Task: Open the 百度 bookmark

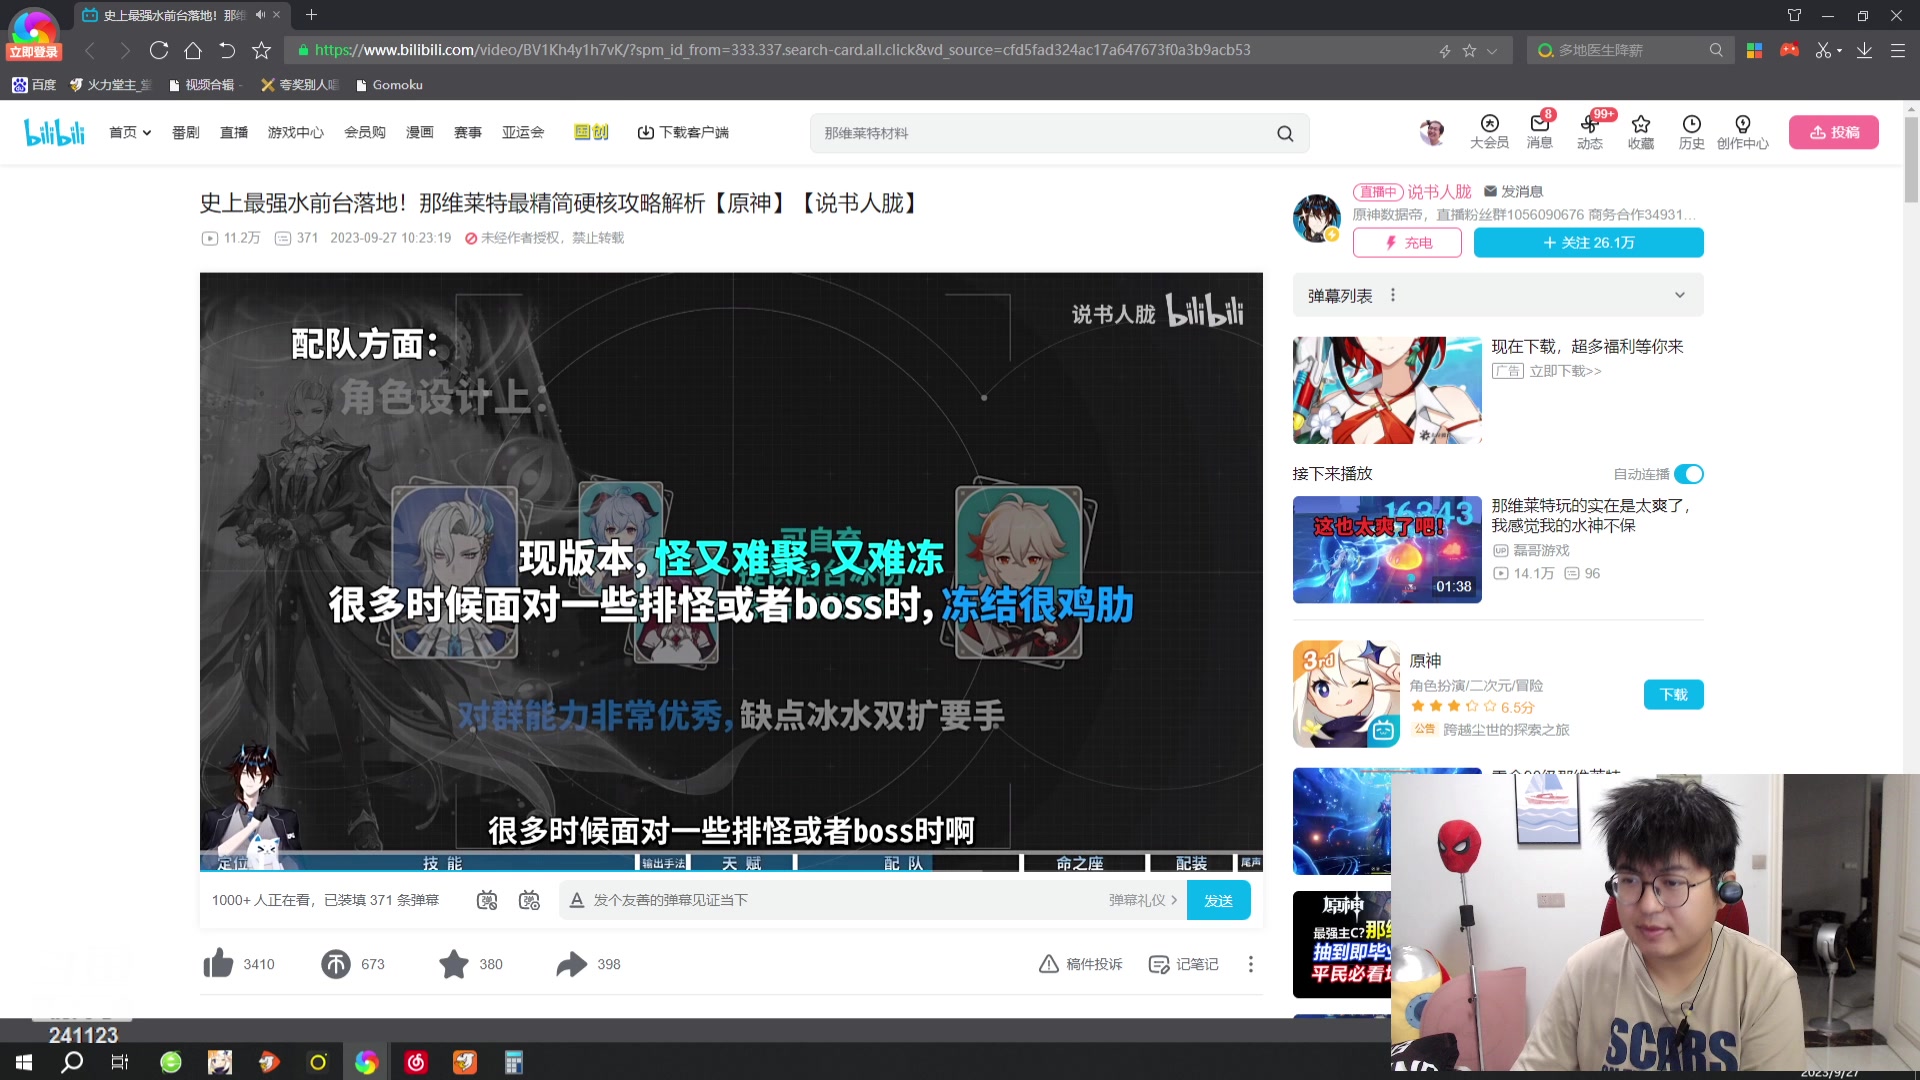Action: pyautogui.click(x=34, y=85)
